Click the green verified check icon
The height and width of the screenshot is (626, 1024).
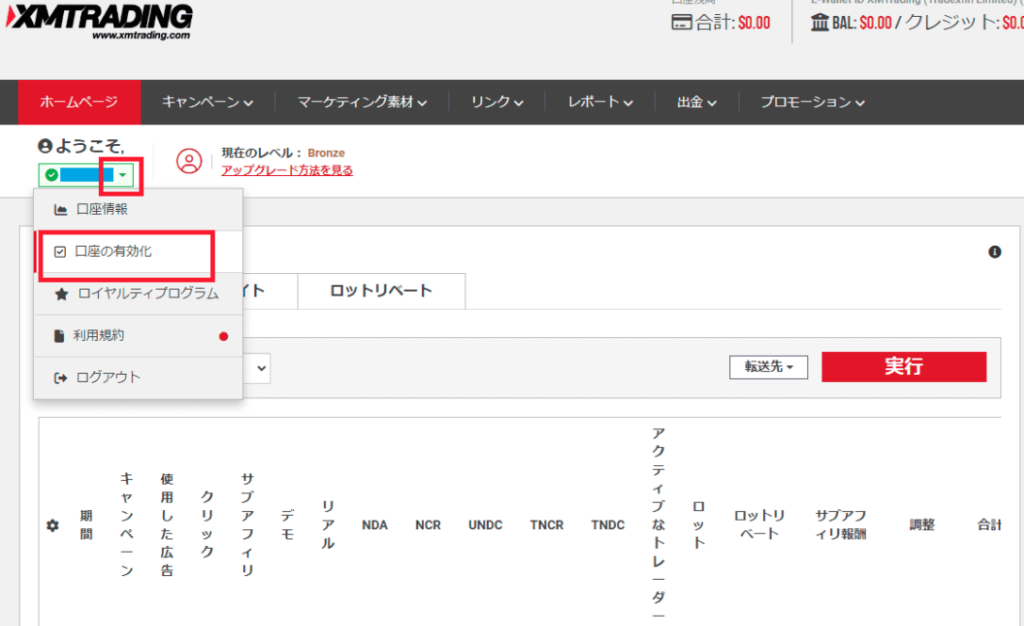(x=51, y=176)
